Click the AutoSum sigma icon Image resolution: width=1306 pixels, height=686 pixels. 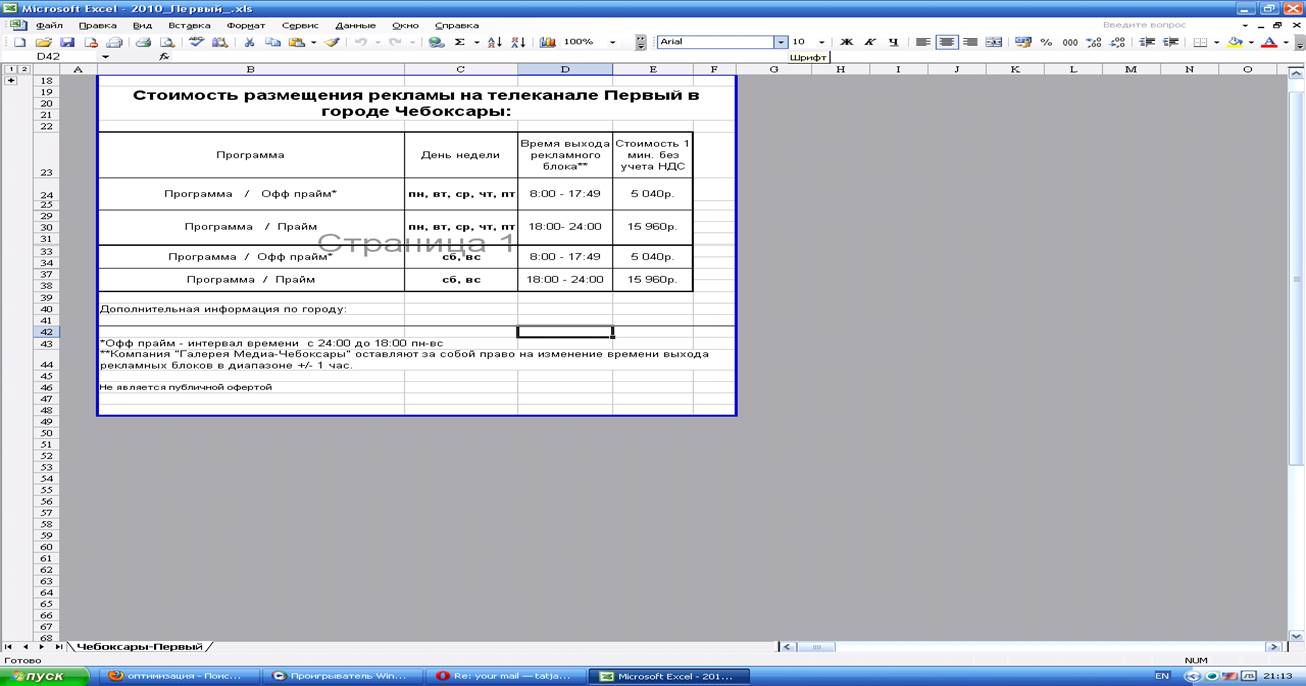(x=460, y=43)
